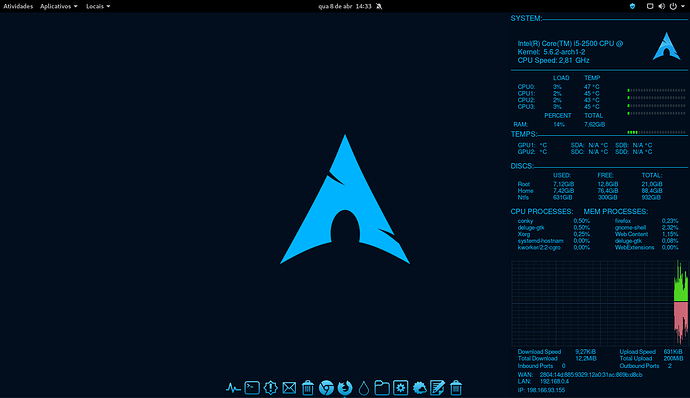Open the cloud gear app in dock
The height and width of the screenshot is (398, 690).
coord(419,388)
